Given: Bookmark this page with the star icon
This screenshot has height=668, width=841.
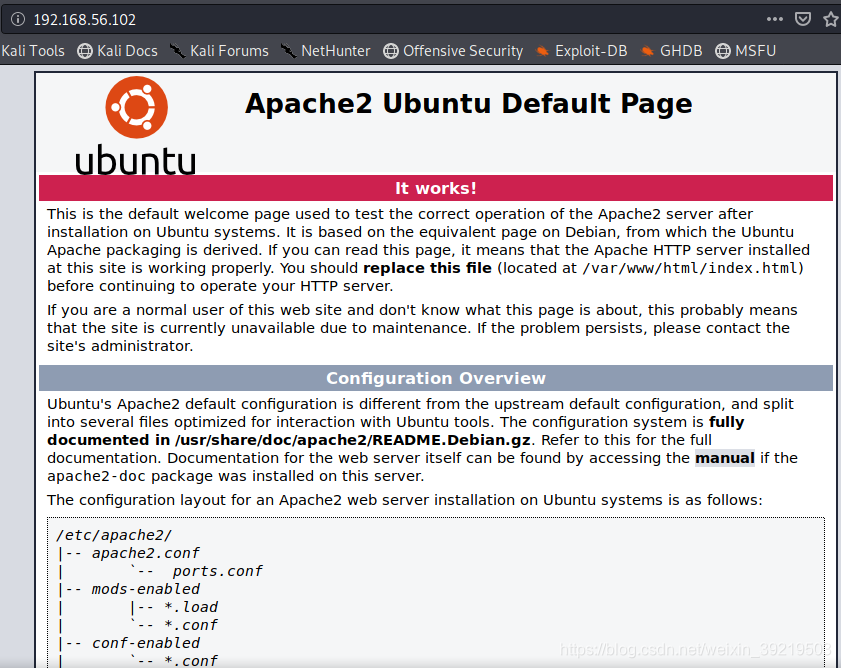Looking at the screenshot, I should point(831,19).
